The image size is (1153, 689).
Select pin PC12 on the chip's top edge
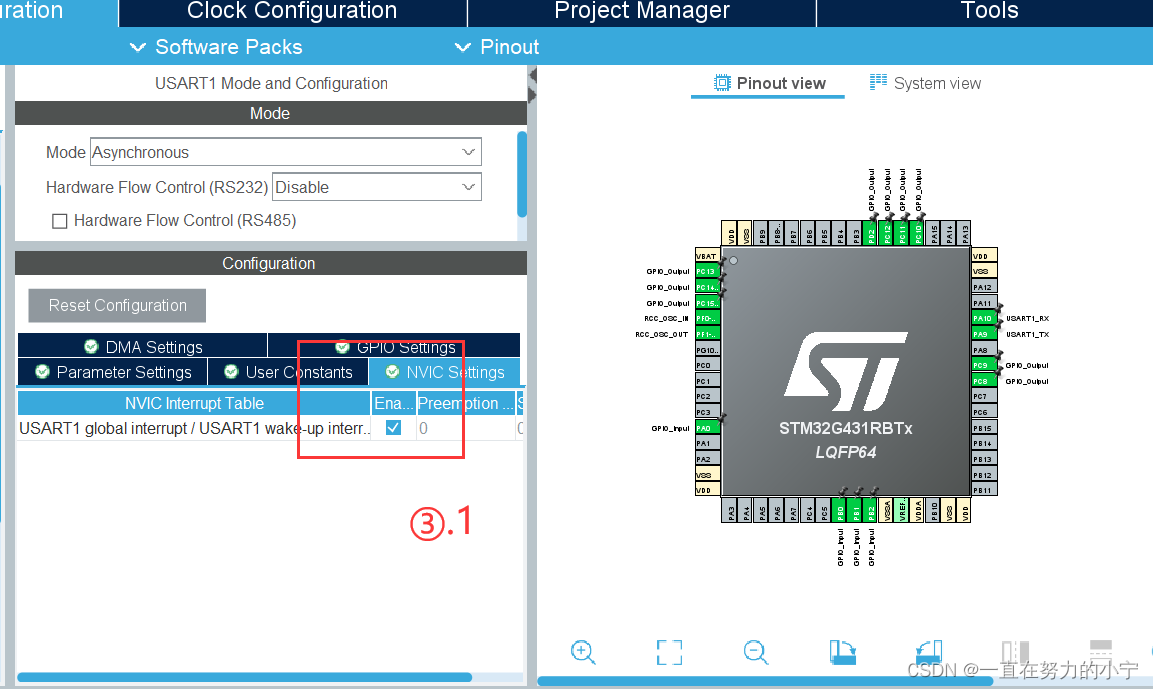887,233
